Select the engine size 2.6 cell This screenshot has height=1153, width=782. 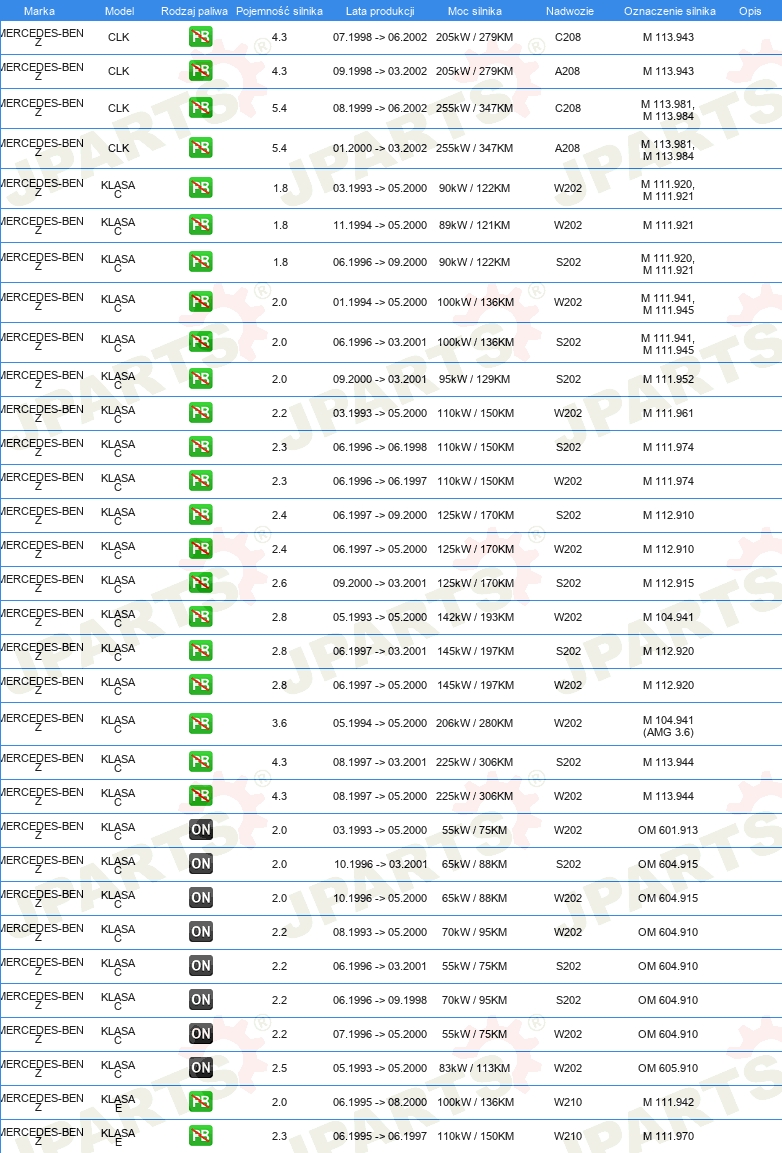click(x=280, y=582)
